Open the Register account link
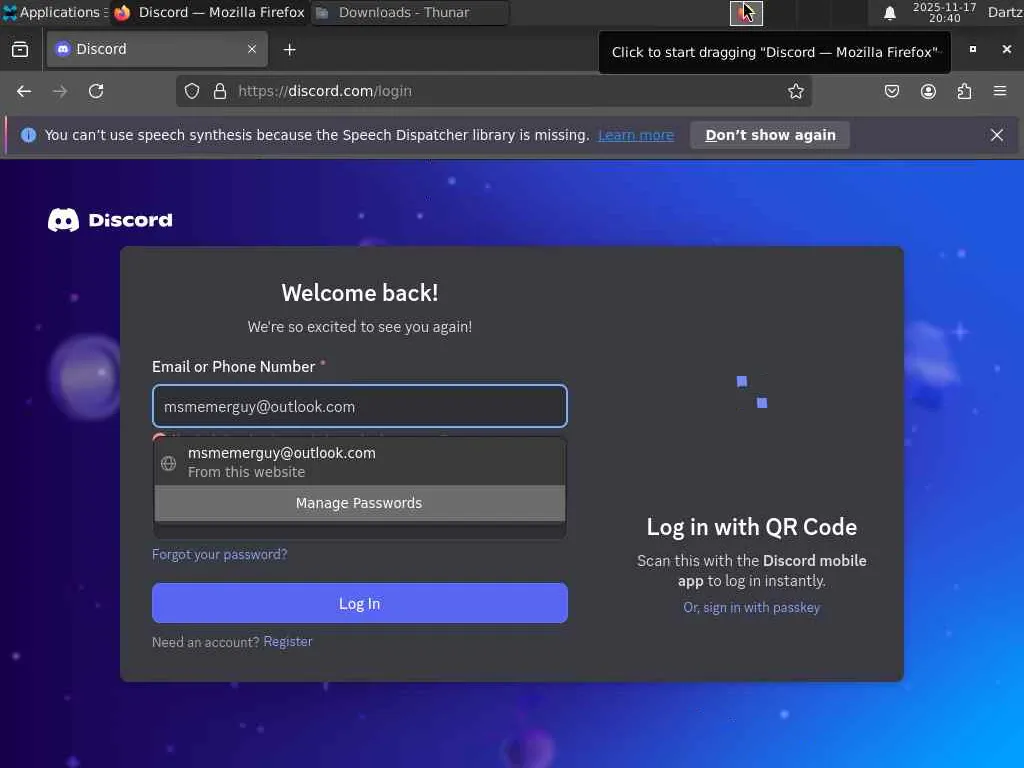This screenshot has height=768, width=1024. tap(288, 641)
